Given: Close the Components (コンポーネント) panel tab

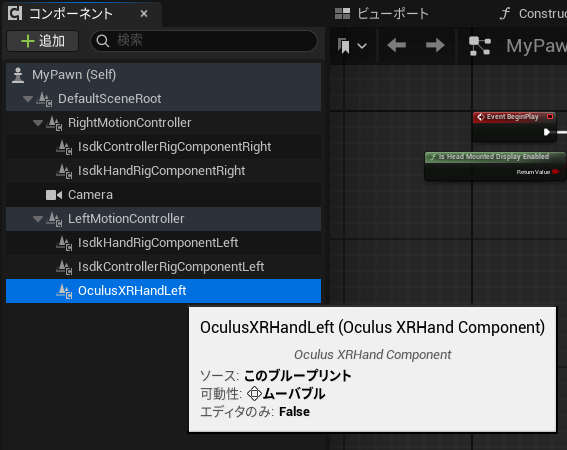Looking at the screenshot, I should pyautogui.click(x=144, y=14).
